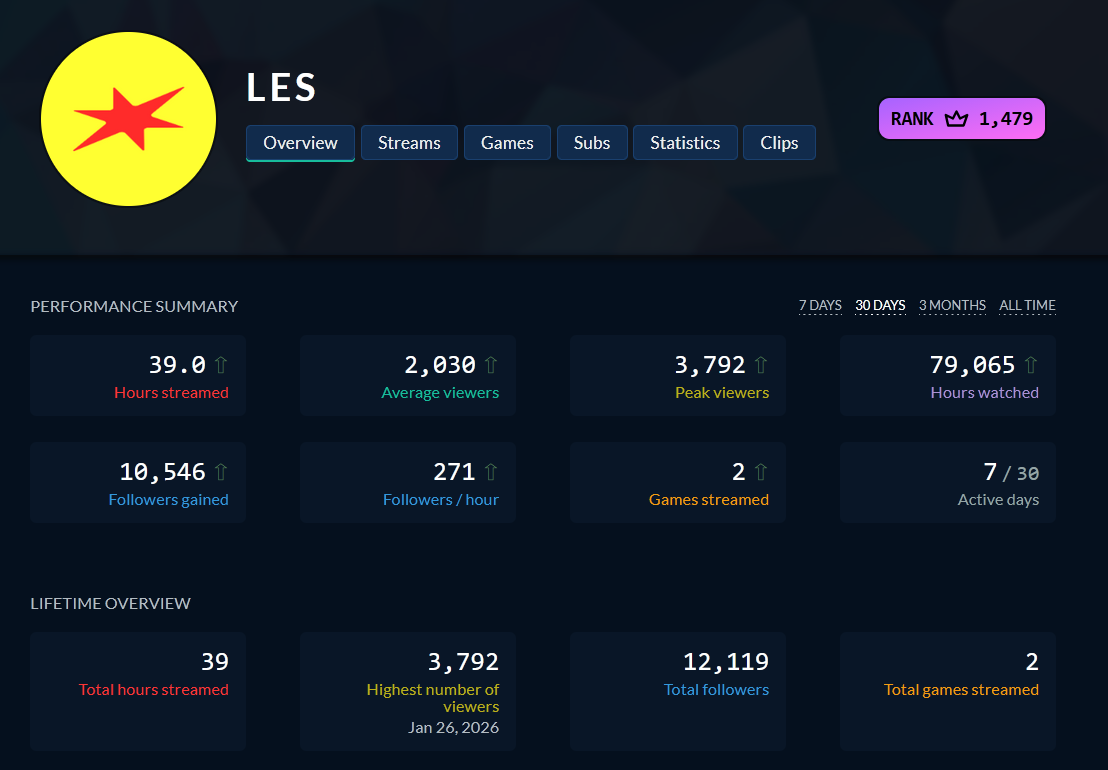Click the up-arrow beside Followers / hour
The image size is (1108, 770).
coord(492,469)
